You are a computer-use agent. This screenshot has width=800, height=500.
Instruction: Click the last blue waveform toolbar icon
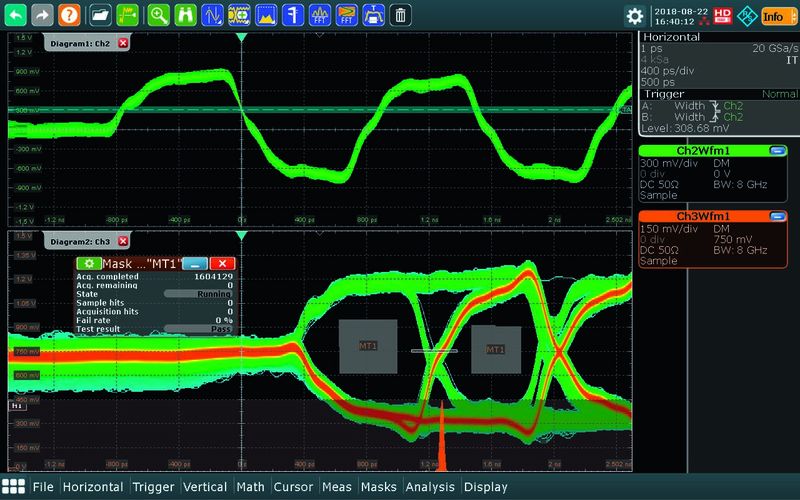click(373, 15)
